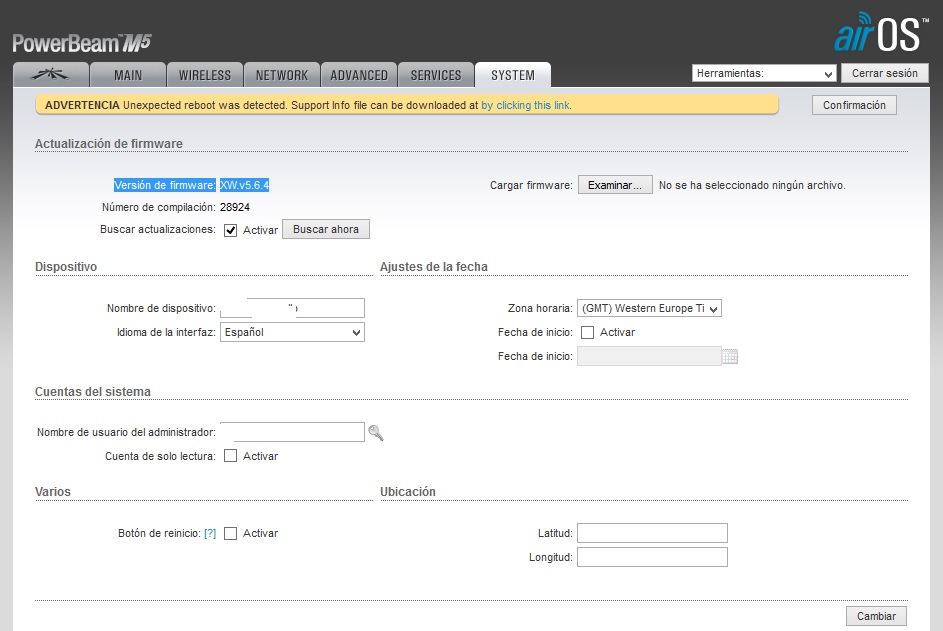The image size is (943, 631).
Task: Open the WIRELESS tab
Action: coord(205,75)
